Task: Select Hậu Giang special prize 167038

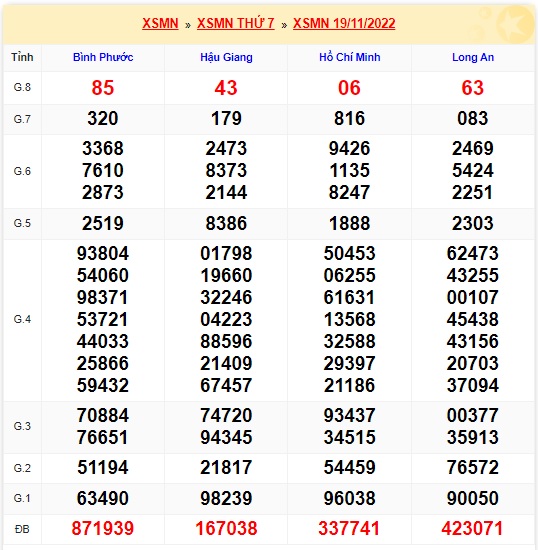Action: click(226, 529)
